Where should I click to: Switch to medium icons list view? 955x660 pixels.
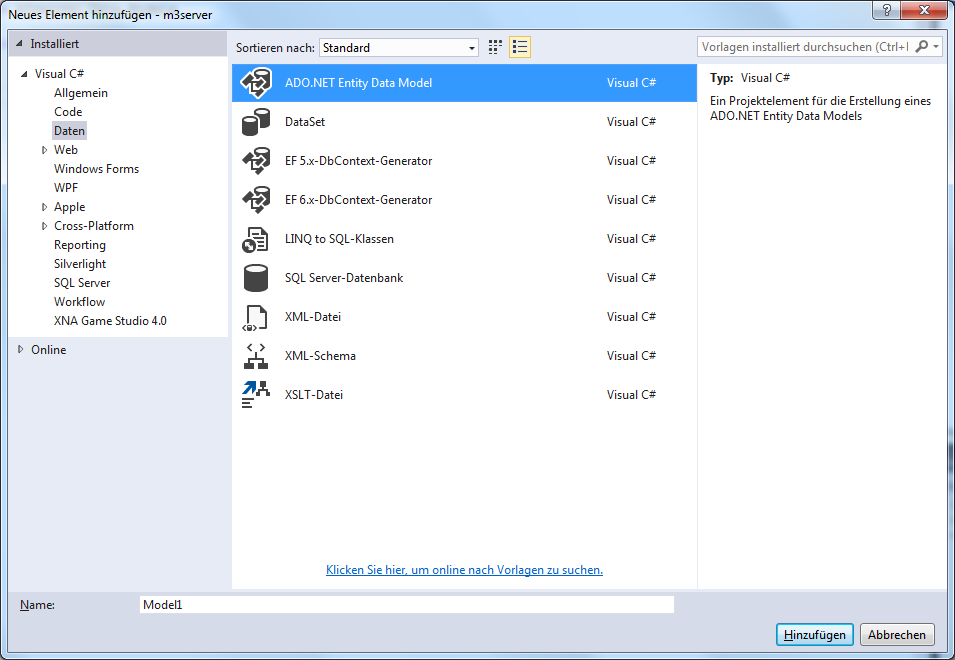(520, 47)
